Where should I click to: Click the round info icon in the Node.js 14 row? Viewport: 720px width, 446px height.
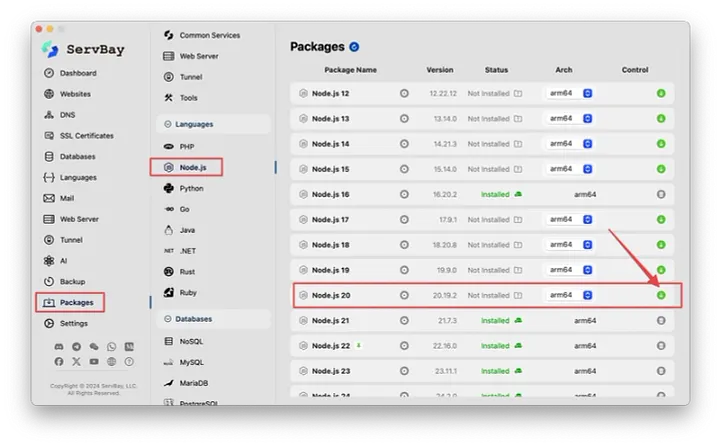pos(404,144)
